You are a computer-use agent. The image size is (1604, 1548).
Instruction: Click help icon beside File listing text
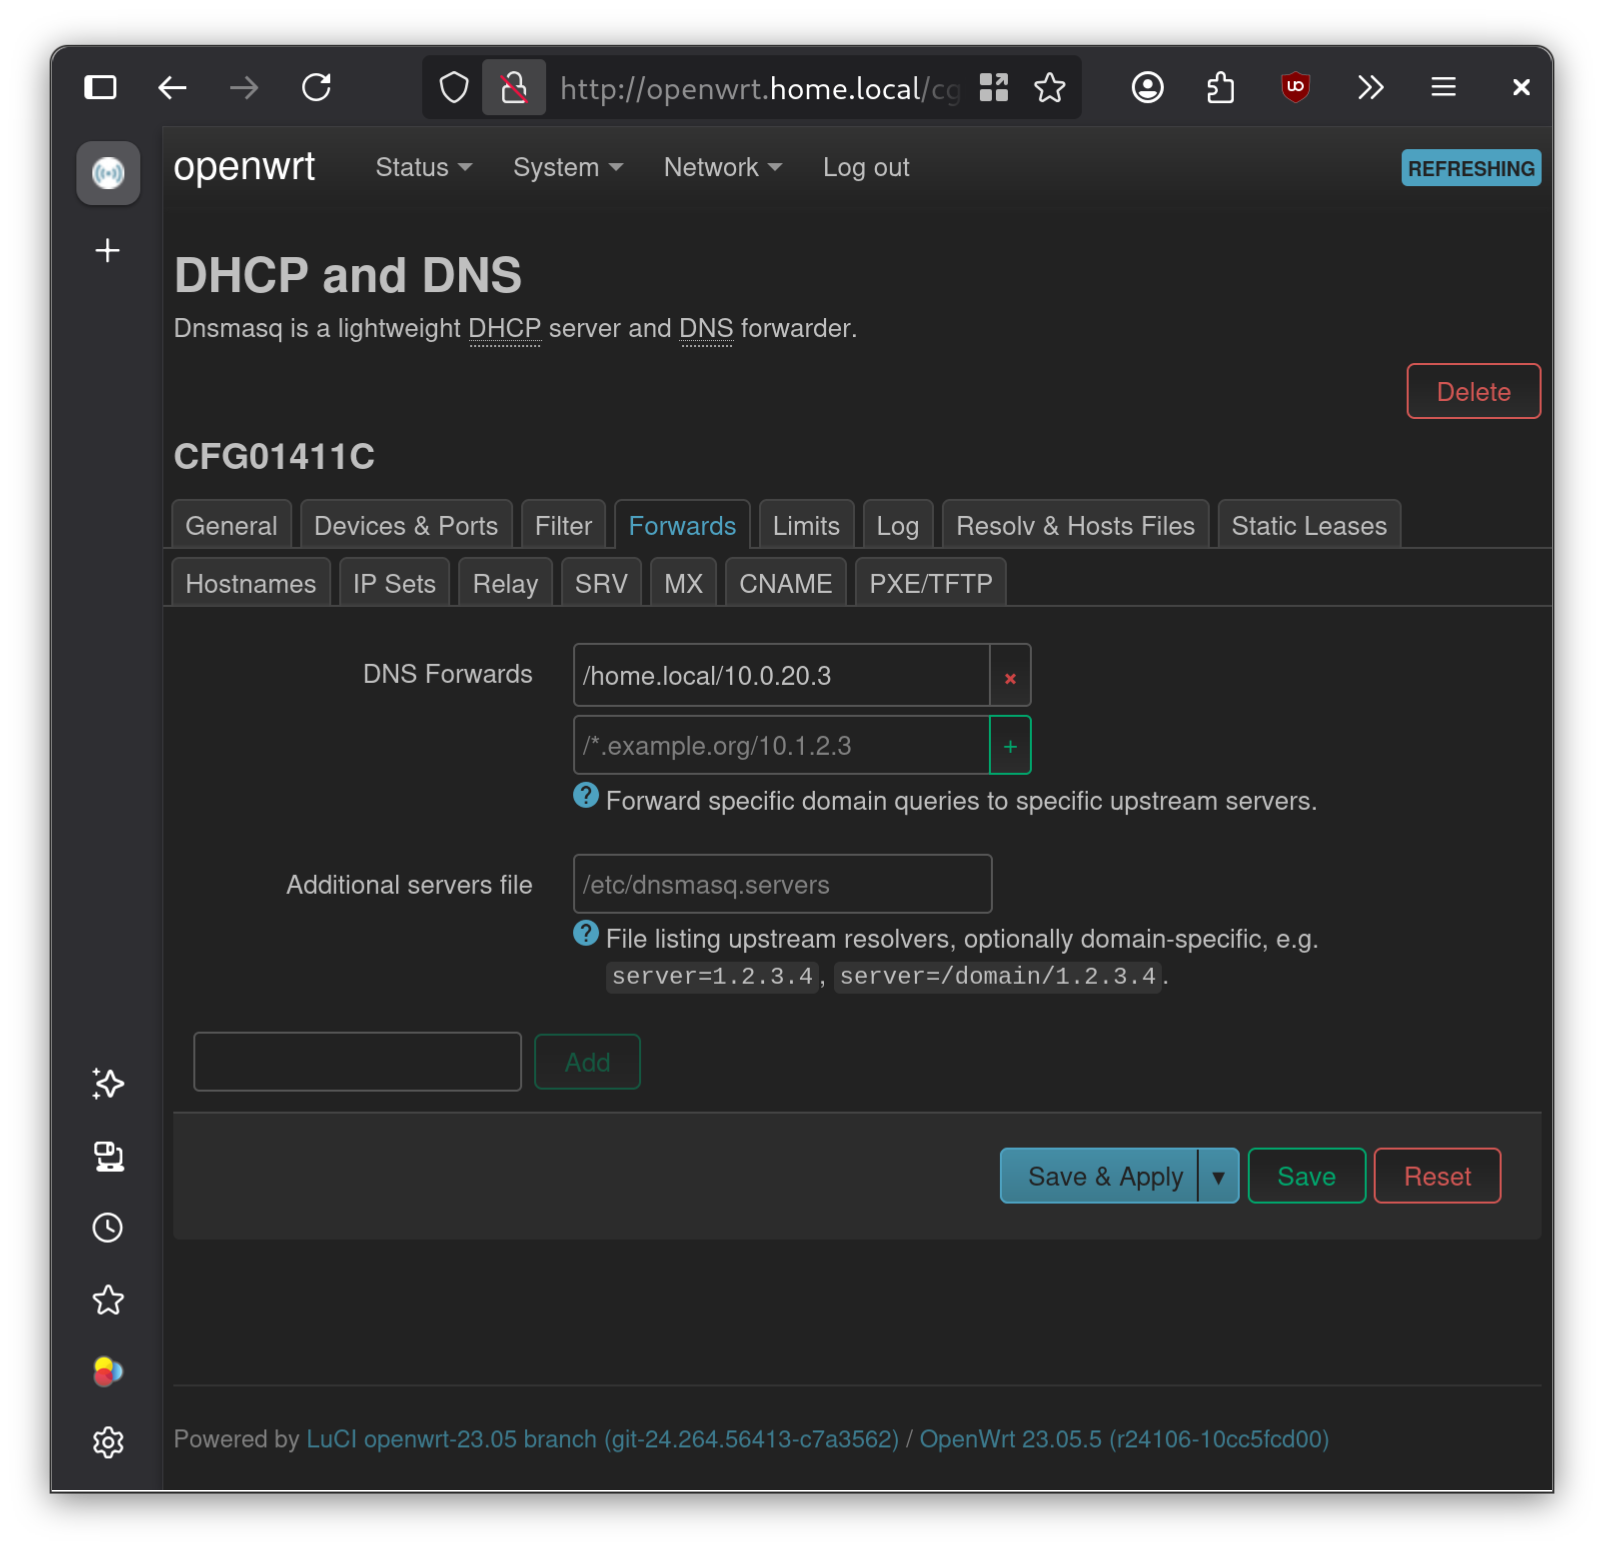[586, 934]
